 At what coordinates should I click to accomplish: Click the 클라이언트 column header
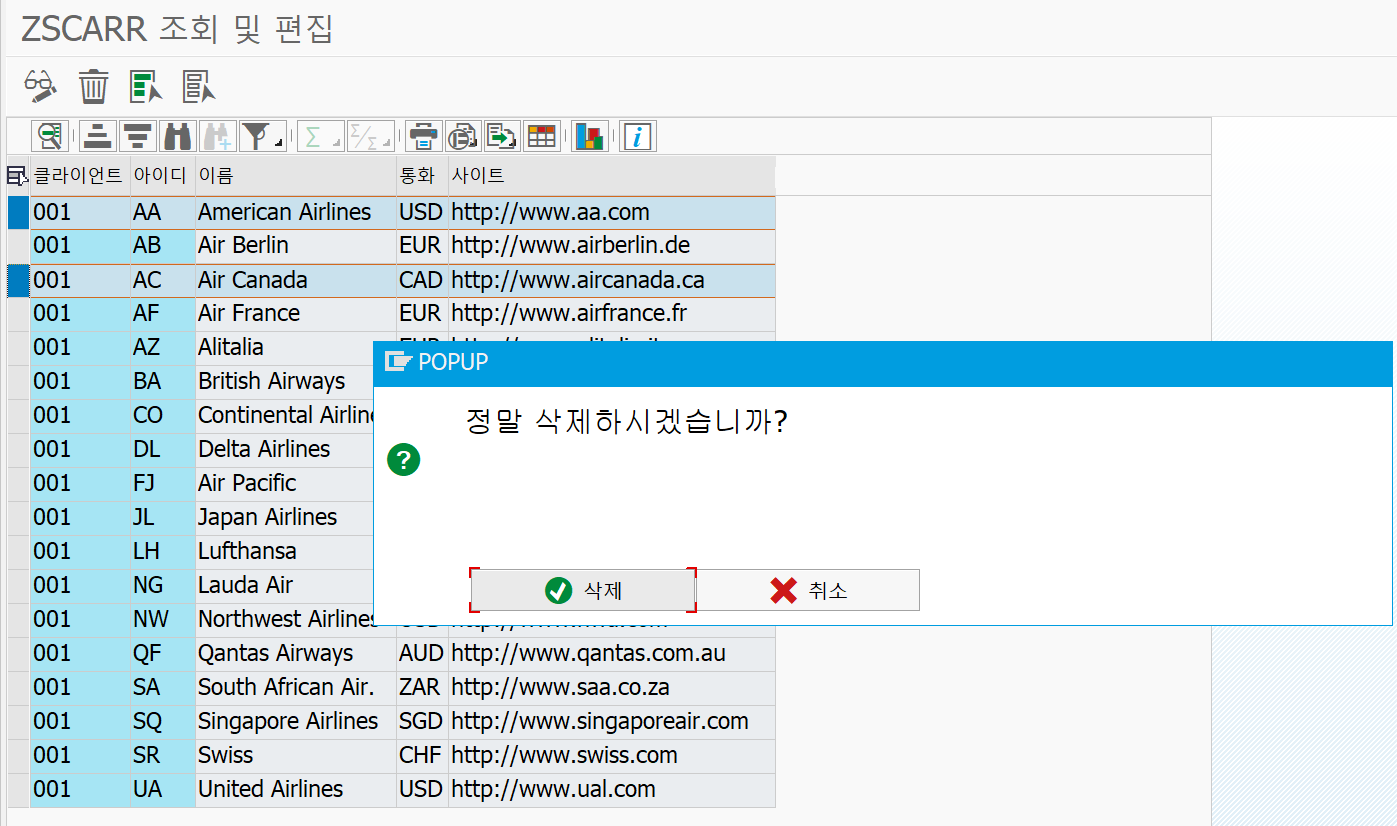(x=80, y=176)
